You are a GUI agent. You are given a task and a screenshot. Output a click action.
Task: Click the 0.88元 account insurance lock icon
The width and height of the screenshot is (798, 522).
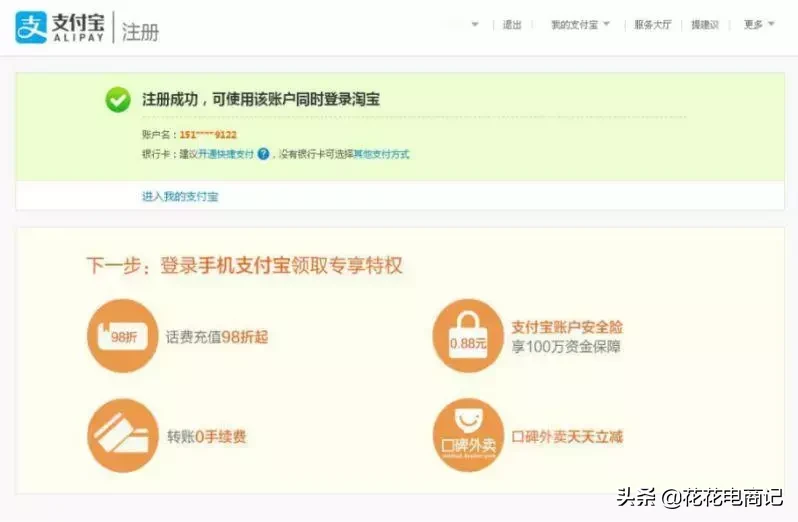[x=468, y=336]
